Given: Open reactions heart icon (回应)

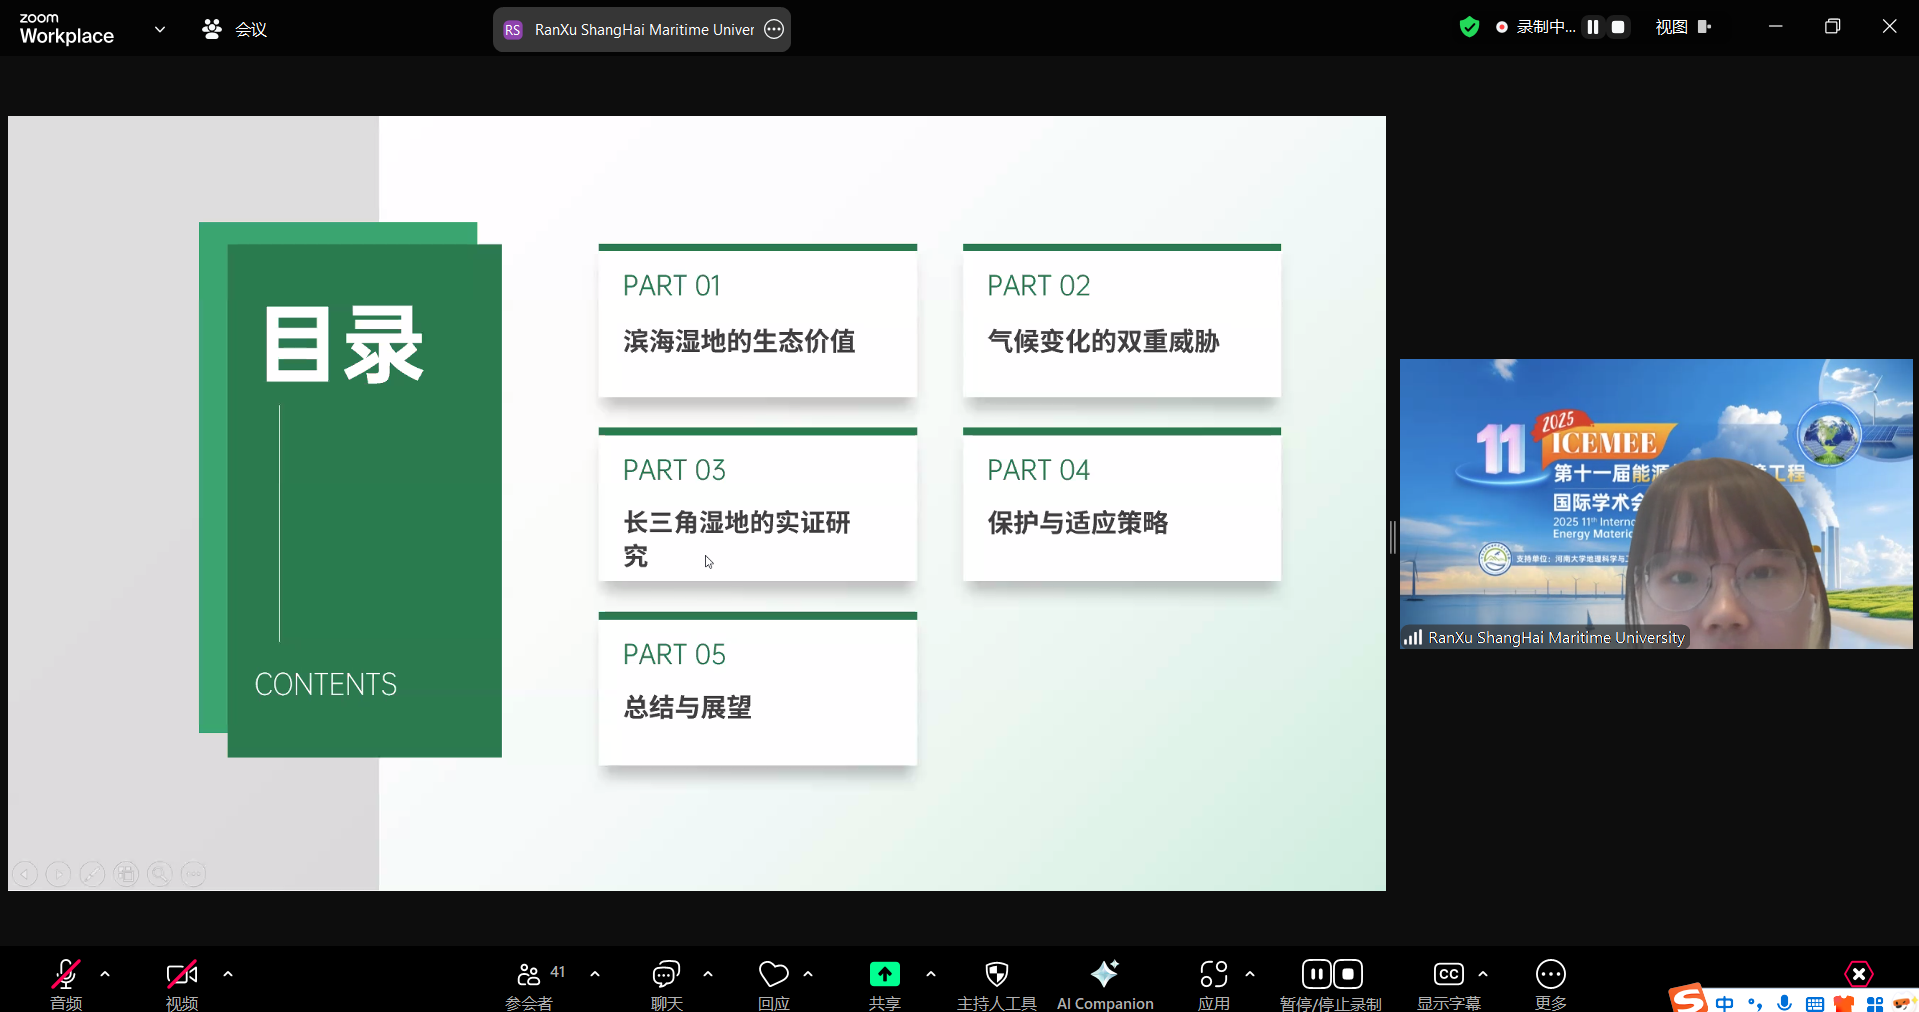Looking at the screenshot, I should tap(773, 974).
